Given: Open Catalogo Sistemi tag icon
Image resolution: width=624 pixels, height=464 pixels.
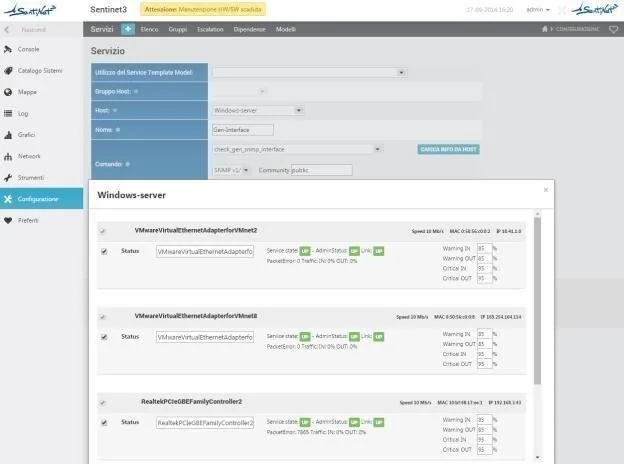Looking at the screenshot, I should click(x=8, y=71).
